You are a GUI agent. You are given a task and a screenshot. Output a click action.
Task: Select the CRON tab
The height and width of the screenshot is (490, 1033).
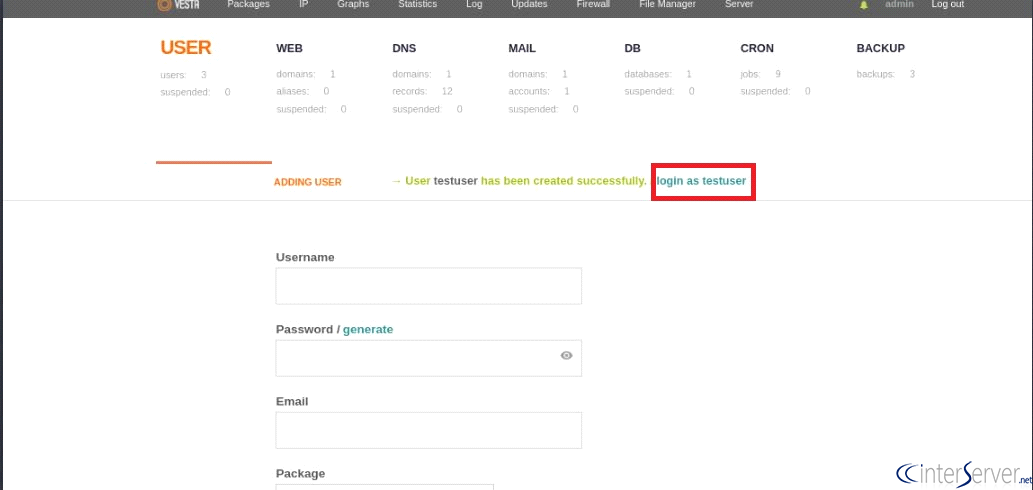coord(757,48)
